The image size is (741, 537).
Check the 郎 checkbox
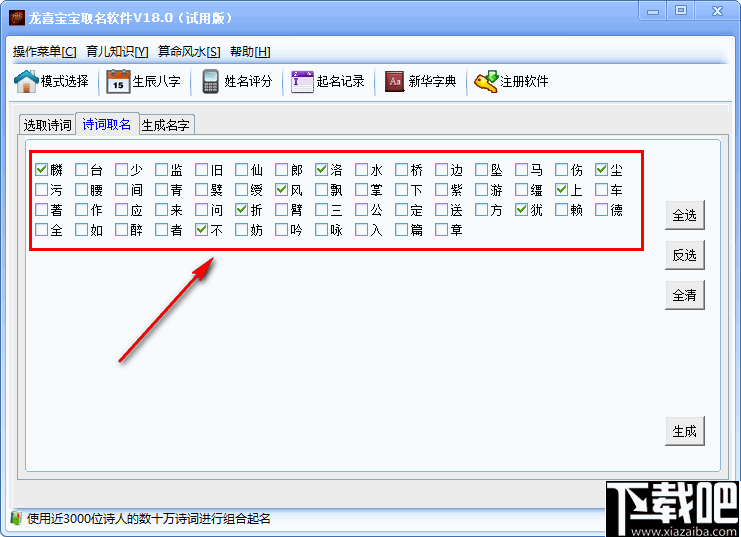coord(282,169)
